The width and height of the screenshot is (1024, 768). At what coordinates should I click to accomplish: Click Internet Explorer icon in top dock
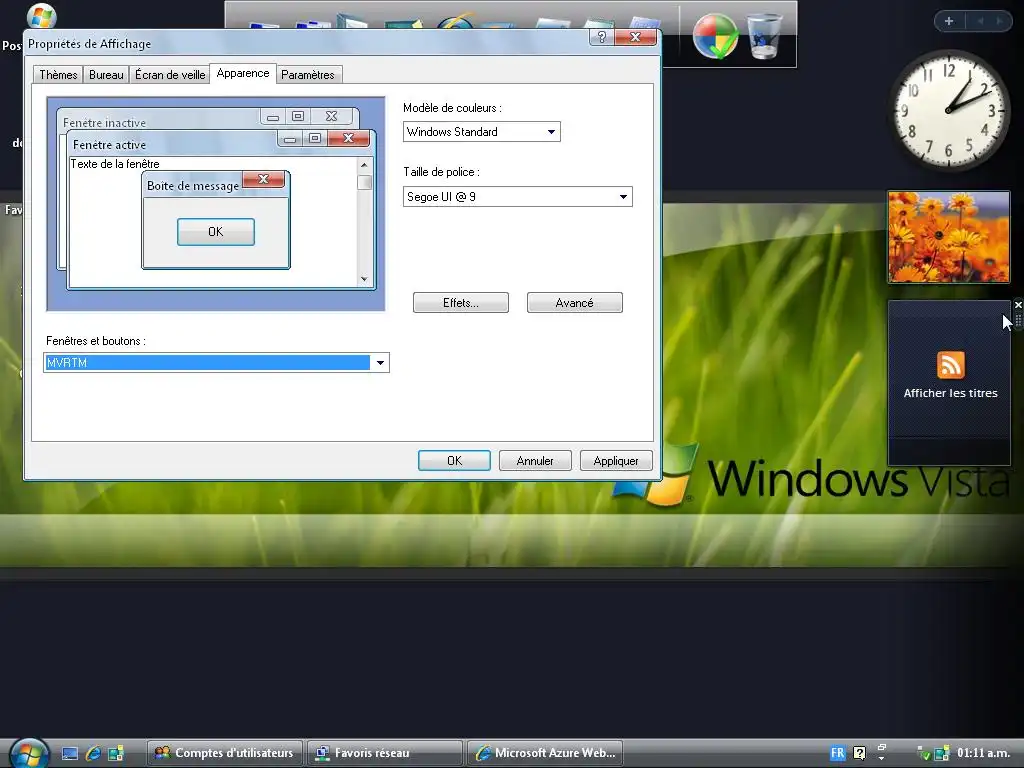pyautogui.click(x=455, y=21)
